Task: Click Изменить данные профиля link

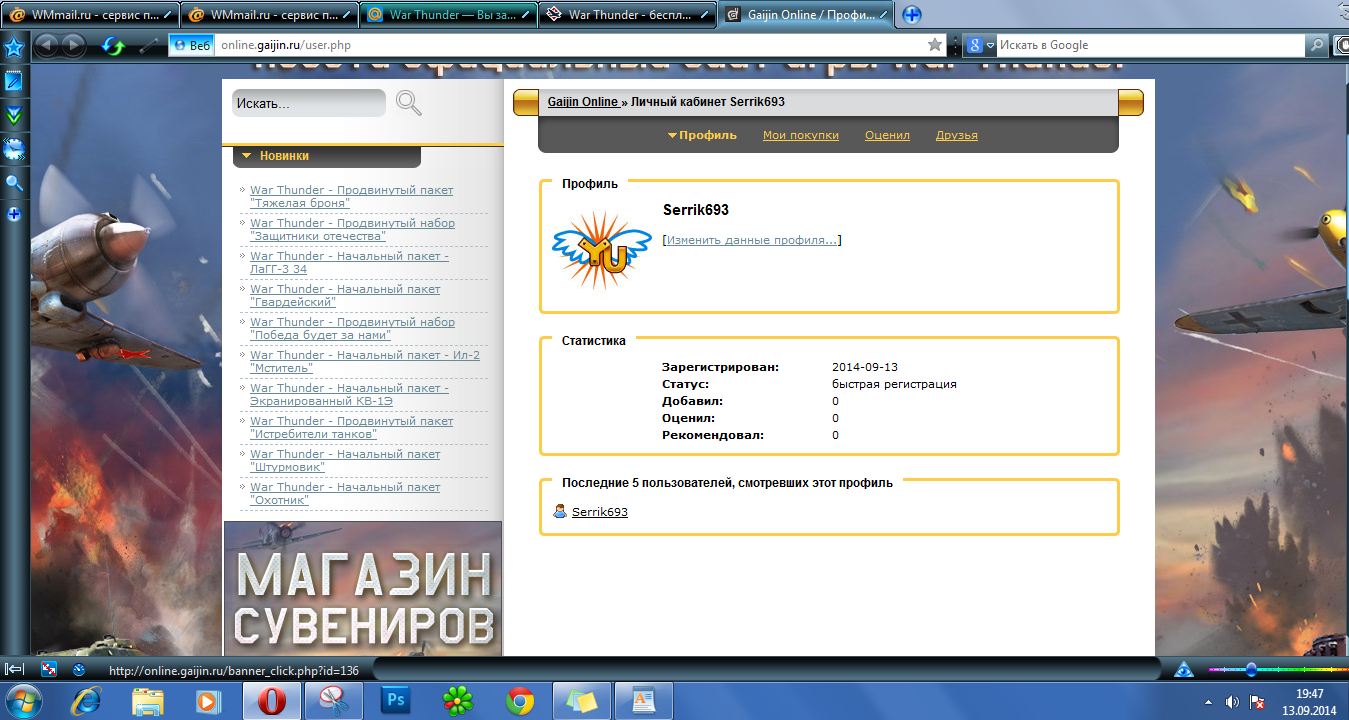Action: [x=752, y=240]
